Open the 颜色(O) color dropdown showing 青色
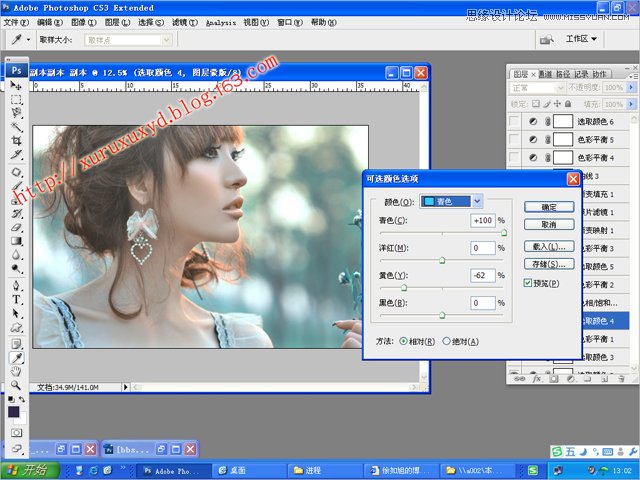 coord(451,201)
